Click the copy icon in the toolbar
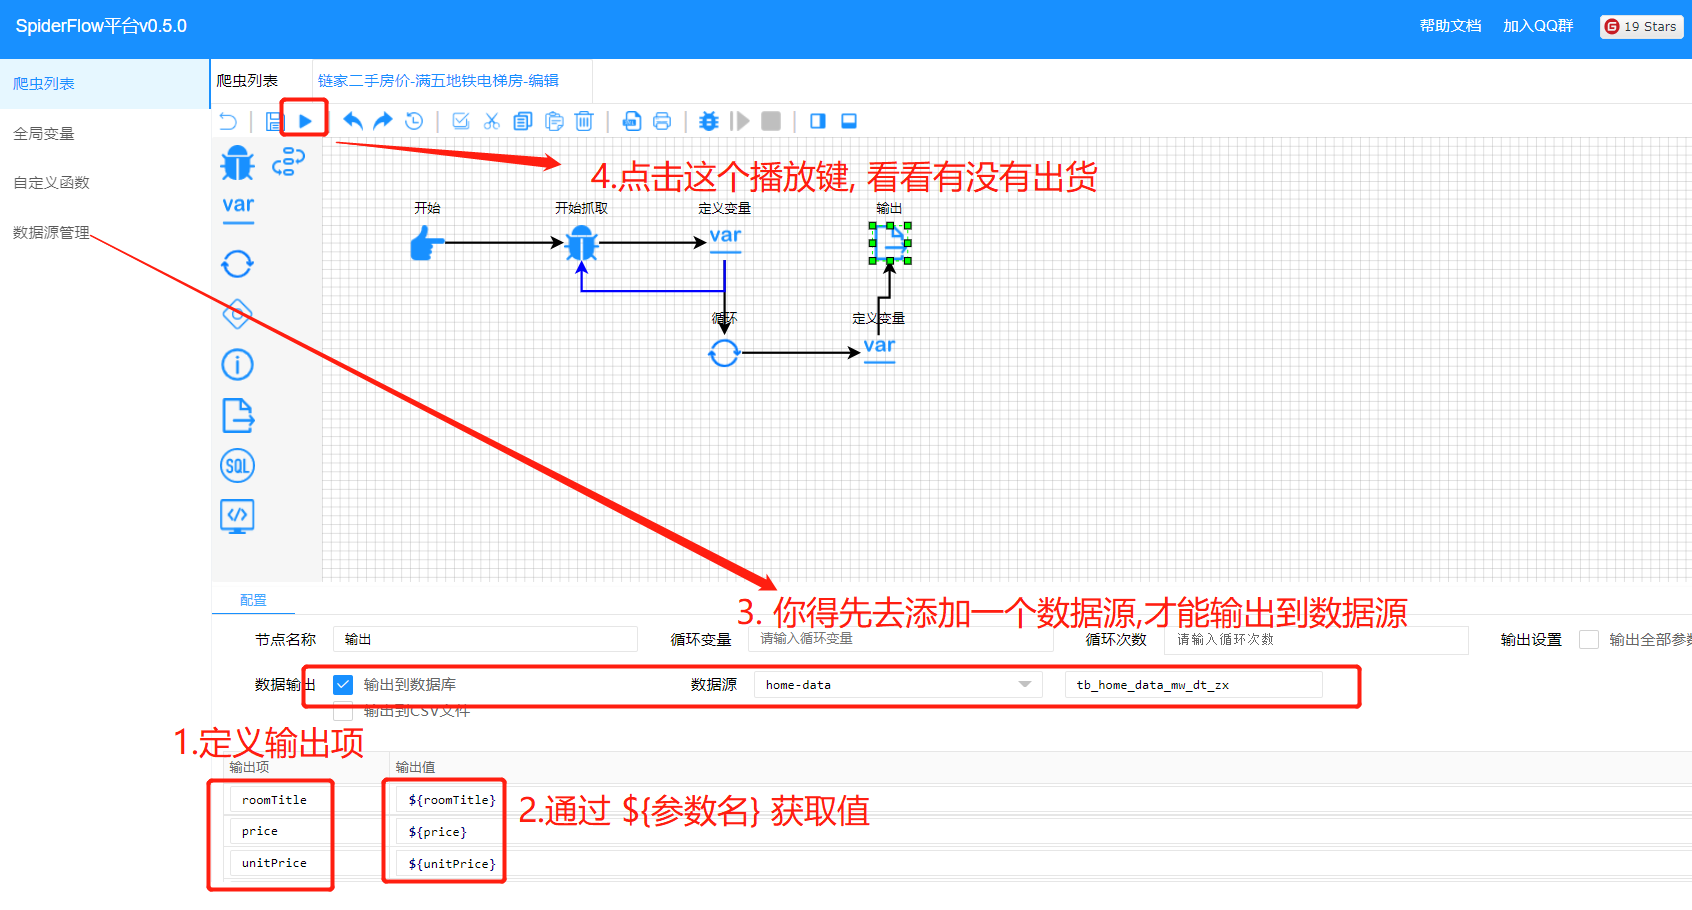The width and height of the screenshot is (1692, 910). 522,120
